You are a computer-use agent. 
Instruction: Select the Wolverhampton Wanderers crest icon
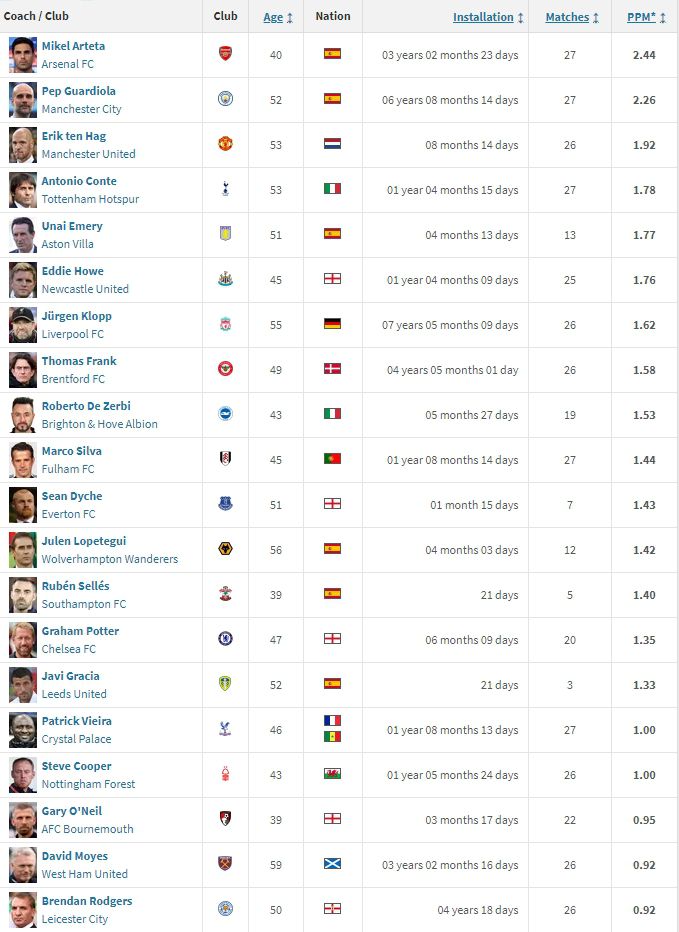226,549
